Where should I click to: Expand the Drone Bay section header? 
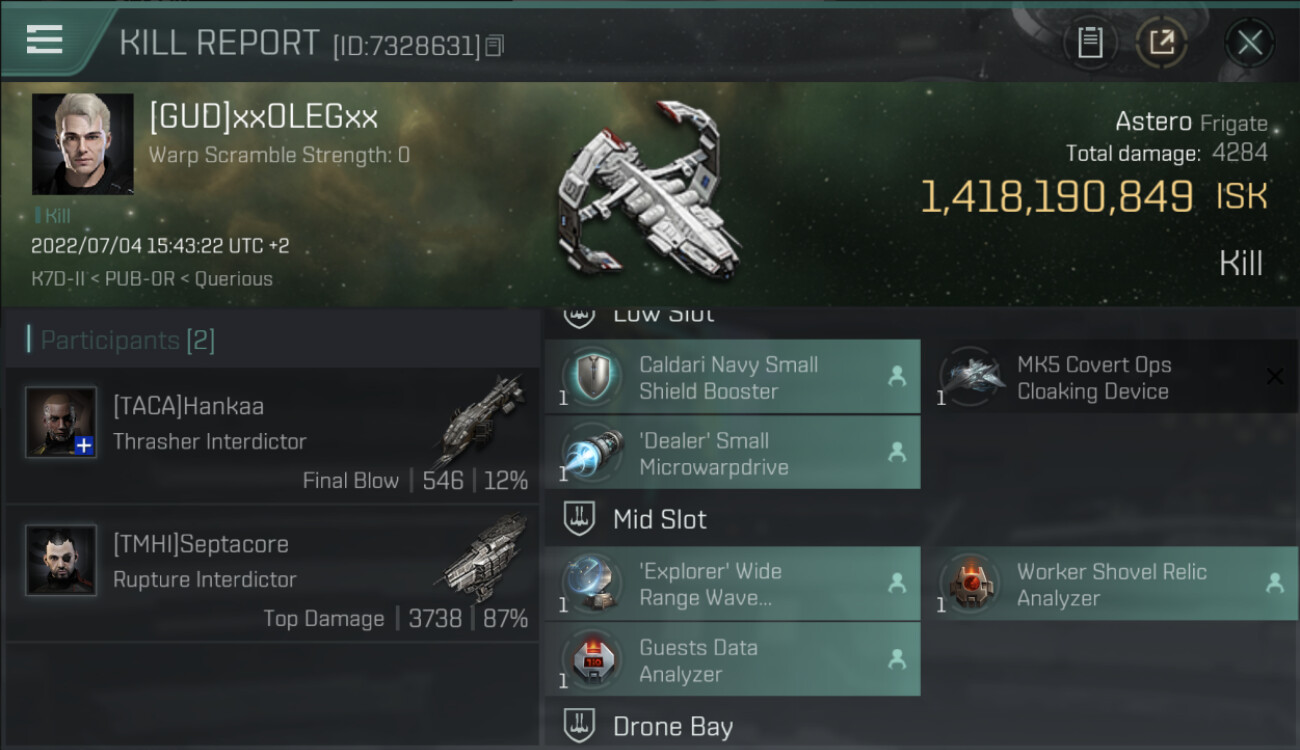pyautogui.click(x=647, y=726)
